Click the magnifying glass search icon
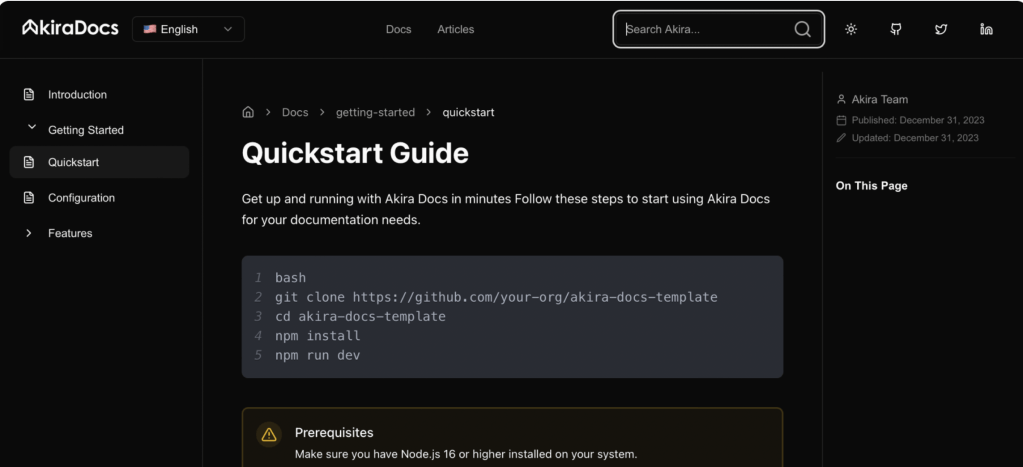 [x=802, y=29]
